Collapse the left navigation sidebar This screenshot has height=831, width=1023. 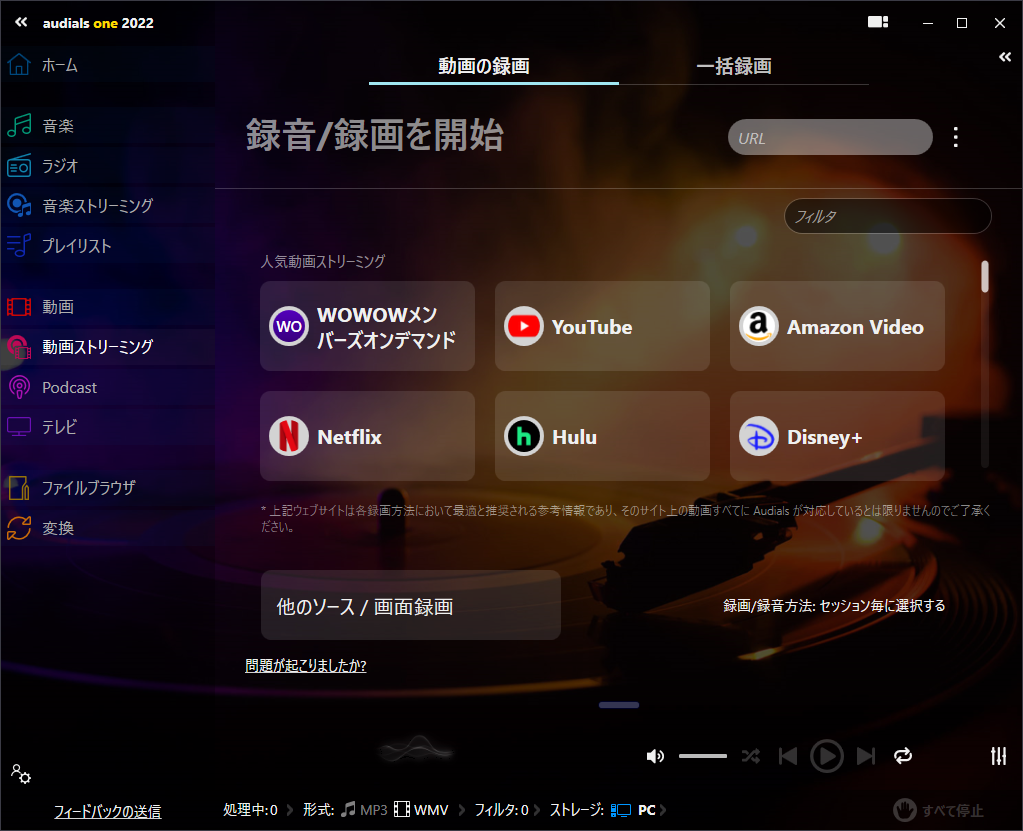21,22
